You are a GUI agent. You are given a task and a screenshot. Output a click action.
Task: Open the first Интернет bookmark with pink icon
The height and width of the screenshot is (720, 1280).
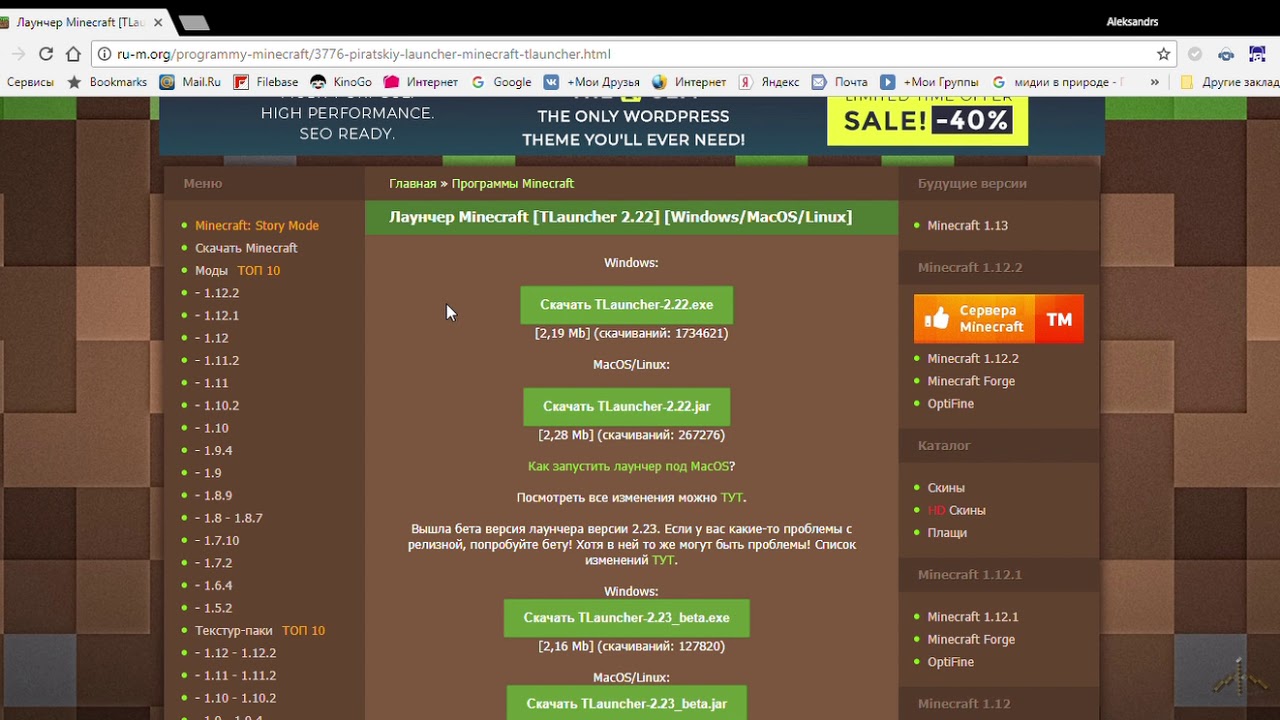[x=421, y=82]
